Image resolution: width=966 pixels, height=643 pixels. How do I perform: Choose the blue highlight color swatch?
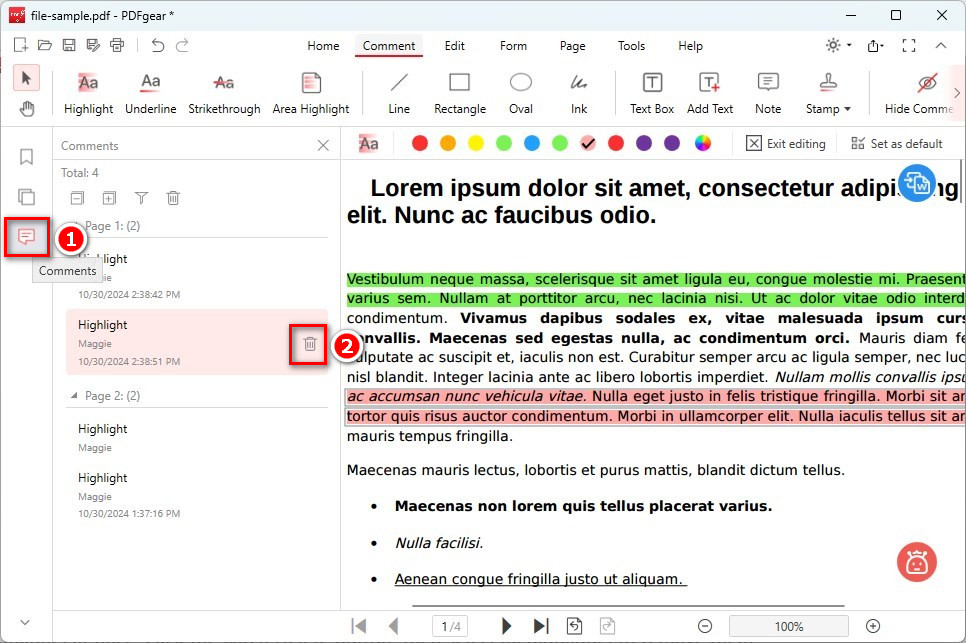click(x=532, y=143)
